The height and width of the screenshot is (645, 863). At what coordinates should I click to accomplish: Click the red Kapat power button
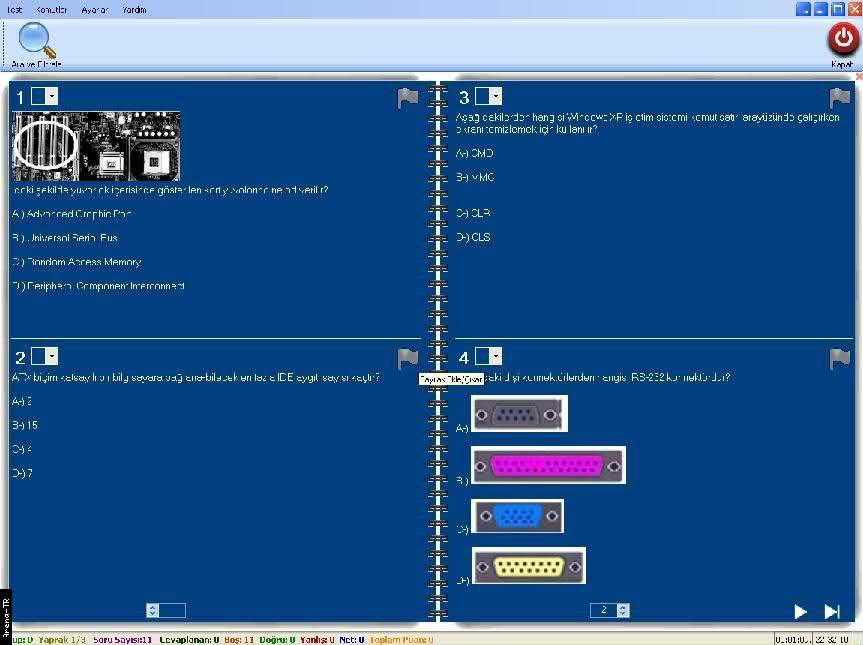843,39
